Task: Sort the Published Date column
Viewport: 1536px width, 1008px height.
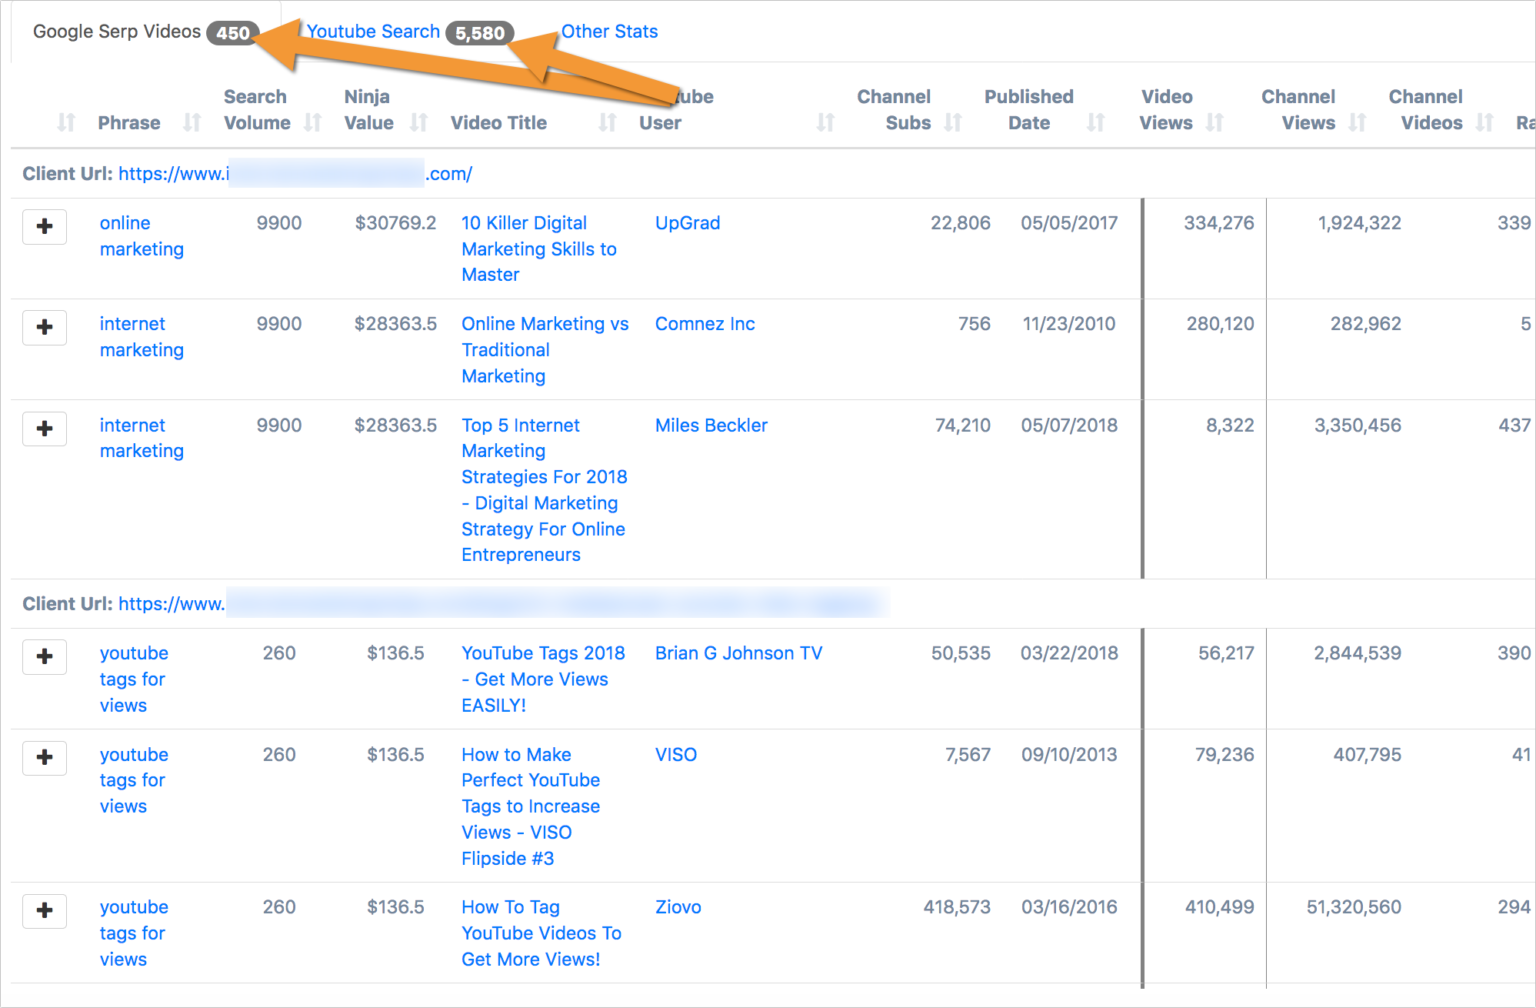Action: [1095, 123]
